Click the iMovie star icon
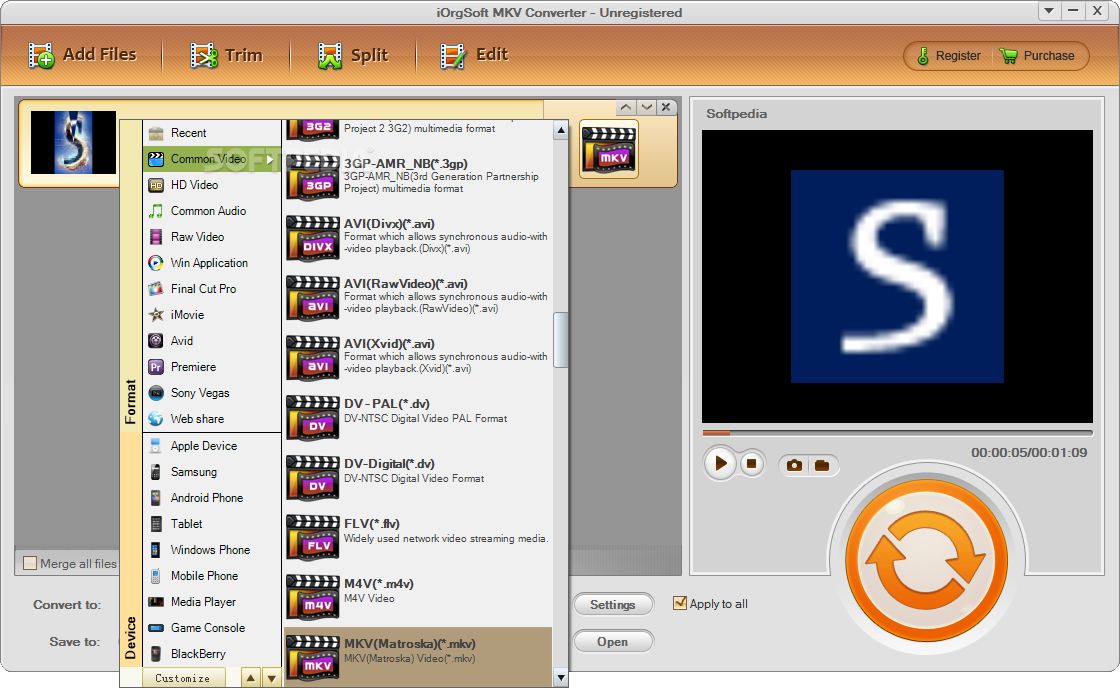This screenshot has width=1120, height=688. pos(156,315)
